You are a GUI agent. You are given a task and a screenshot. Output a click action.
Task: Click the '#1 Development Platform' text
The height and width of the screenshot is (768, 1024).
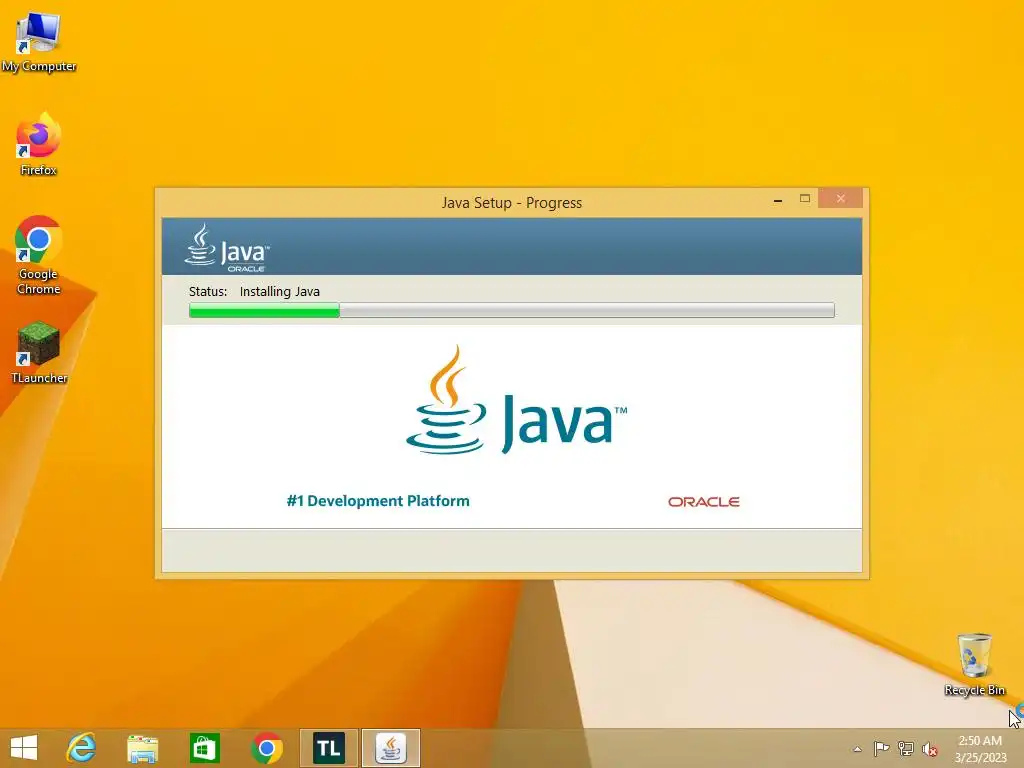click(377, 501)
